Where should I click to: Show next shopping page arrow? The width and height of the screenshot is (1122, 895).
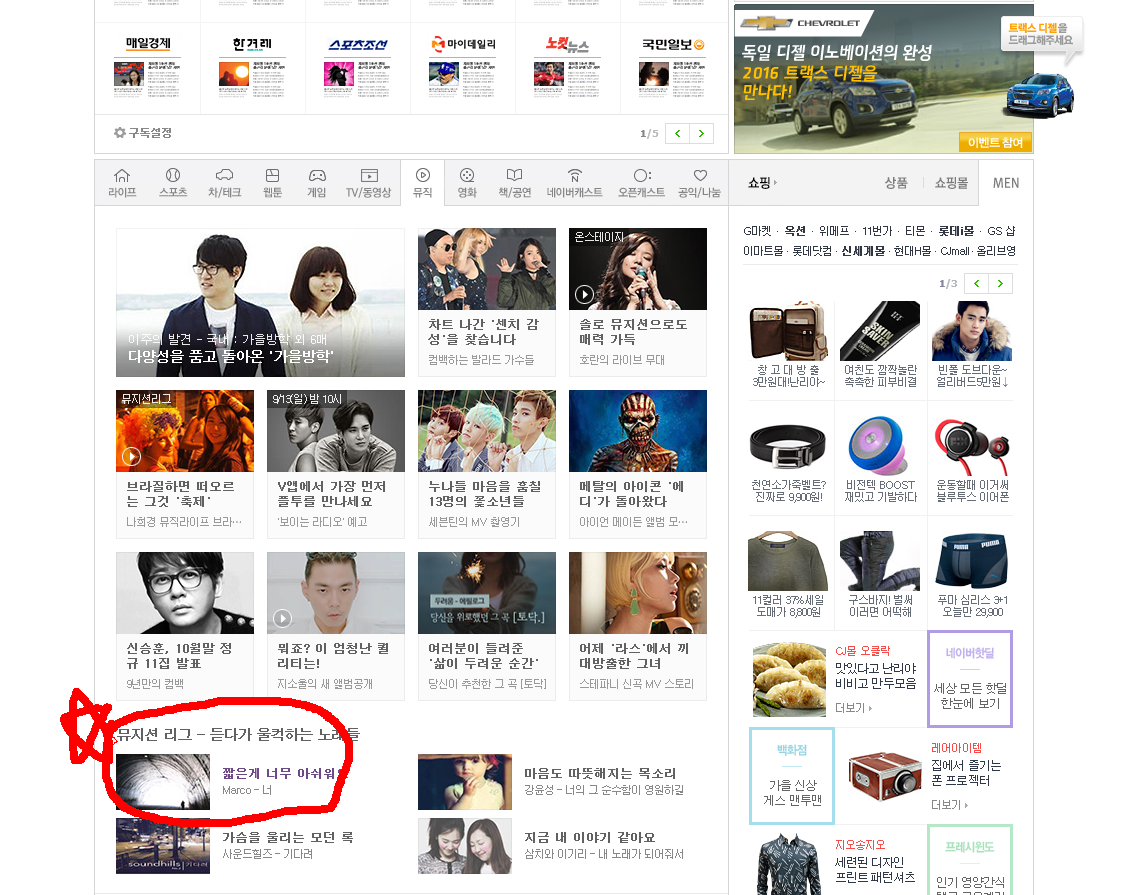[1001, 283]
